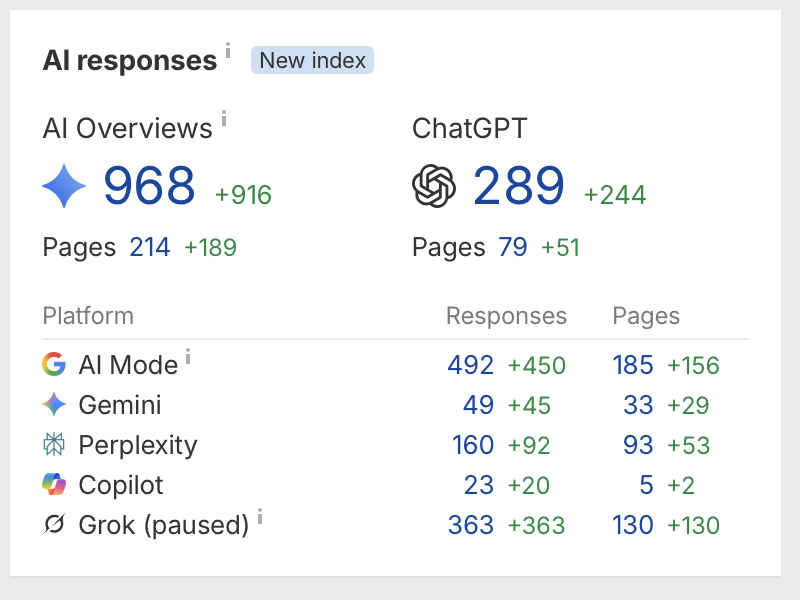Click the blue AI Overviews sparkle icon
The image size is (800, 600).
[64, 186]
